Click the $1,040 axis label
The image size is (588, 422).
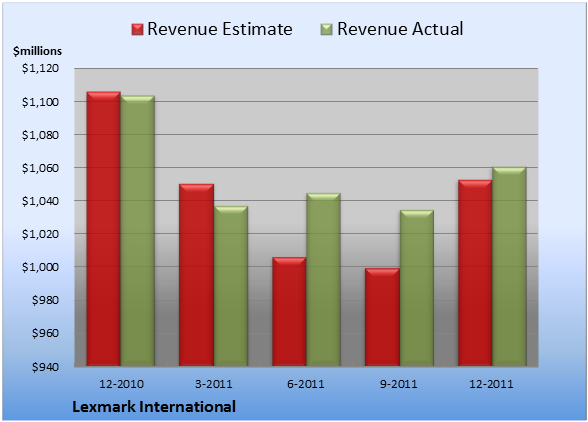point(40,201)
